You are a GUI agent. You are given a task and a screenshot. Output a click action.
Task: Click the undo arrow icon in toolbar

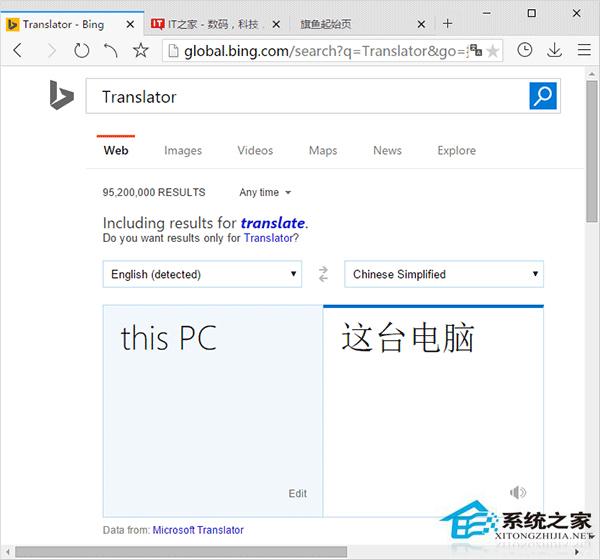(111, 50)
